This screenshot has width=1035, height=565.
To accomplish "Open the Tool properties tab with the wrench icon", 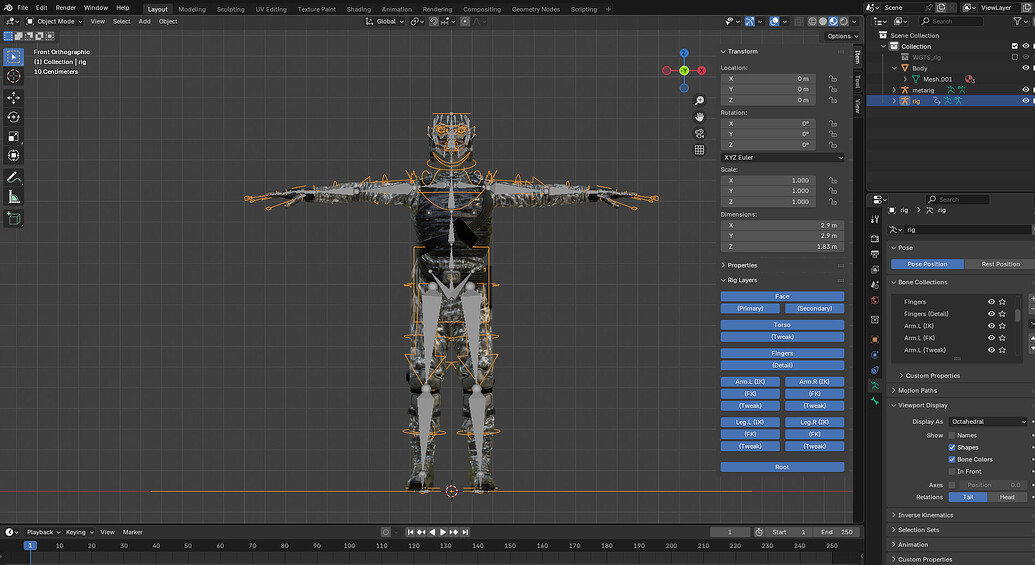I will pos(875,219).
